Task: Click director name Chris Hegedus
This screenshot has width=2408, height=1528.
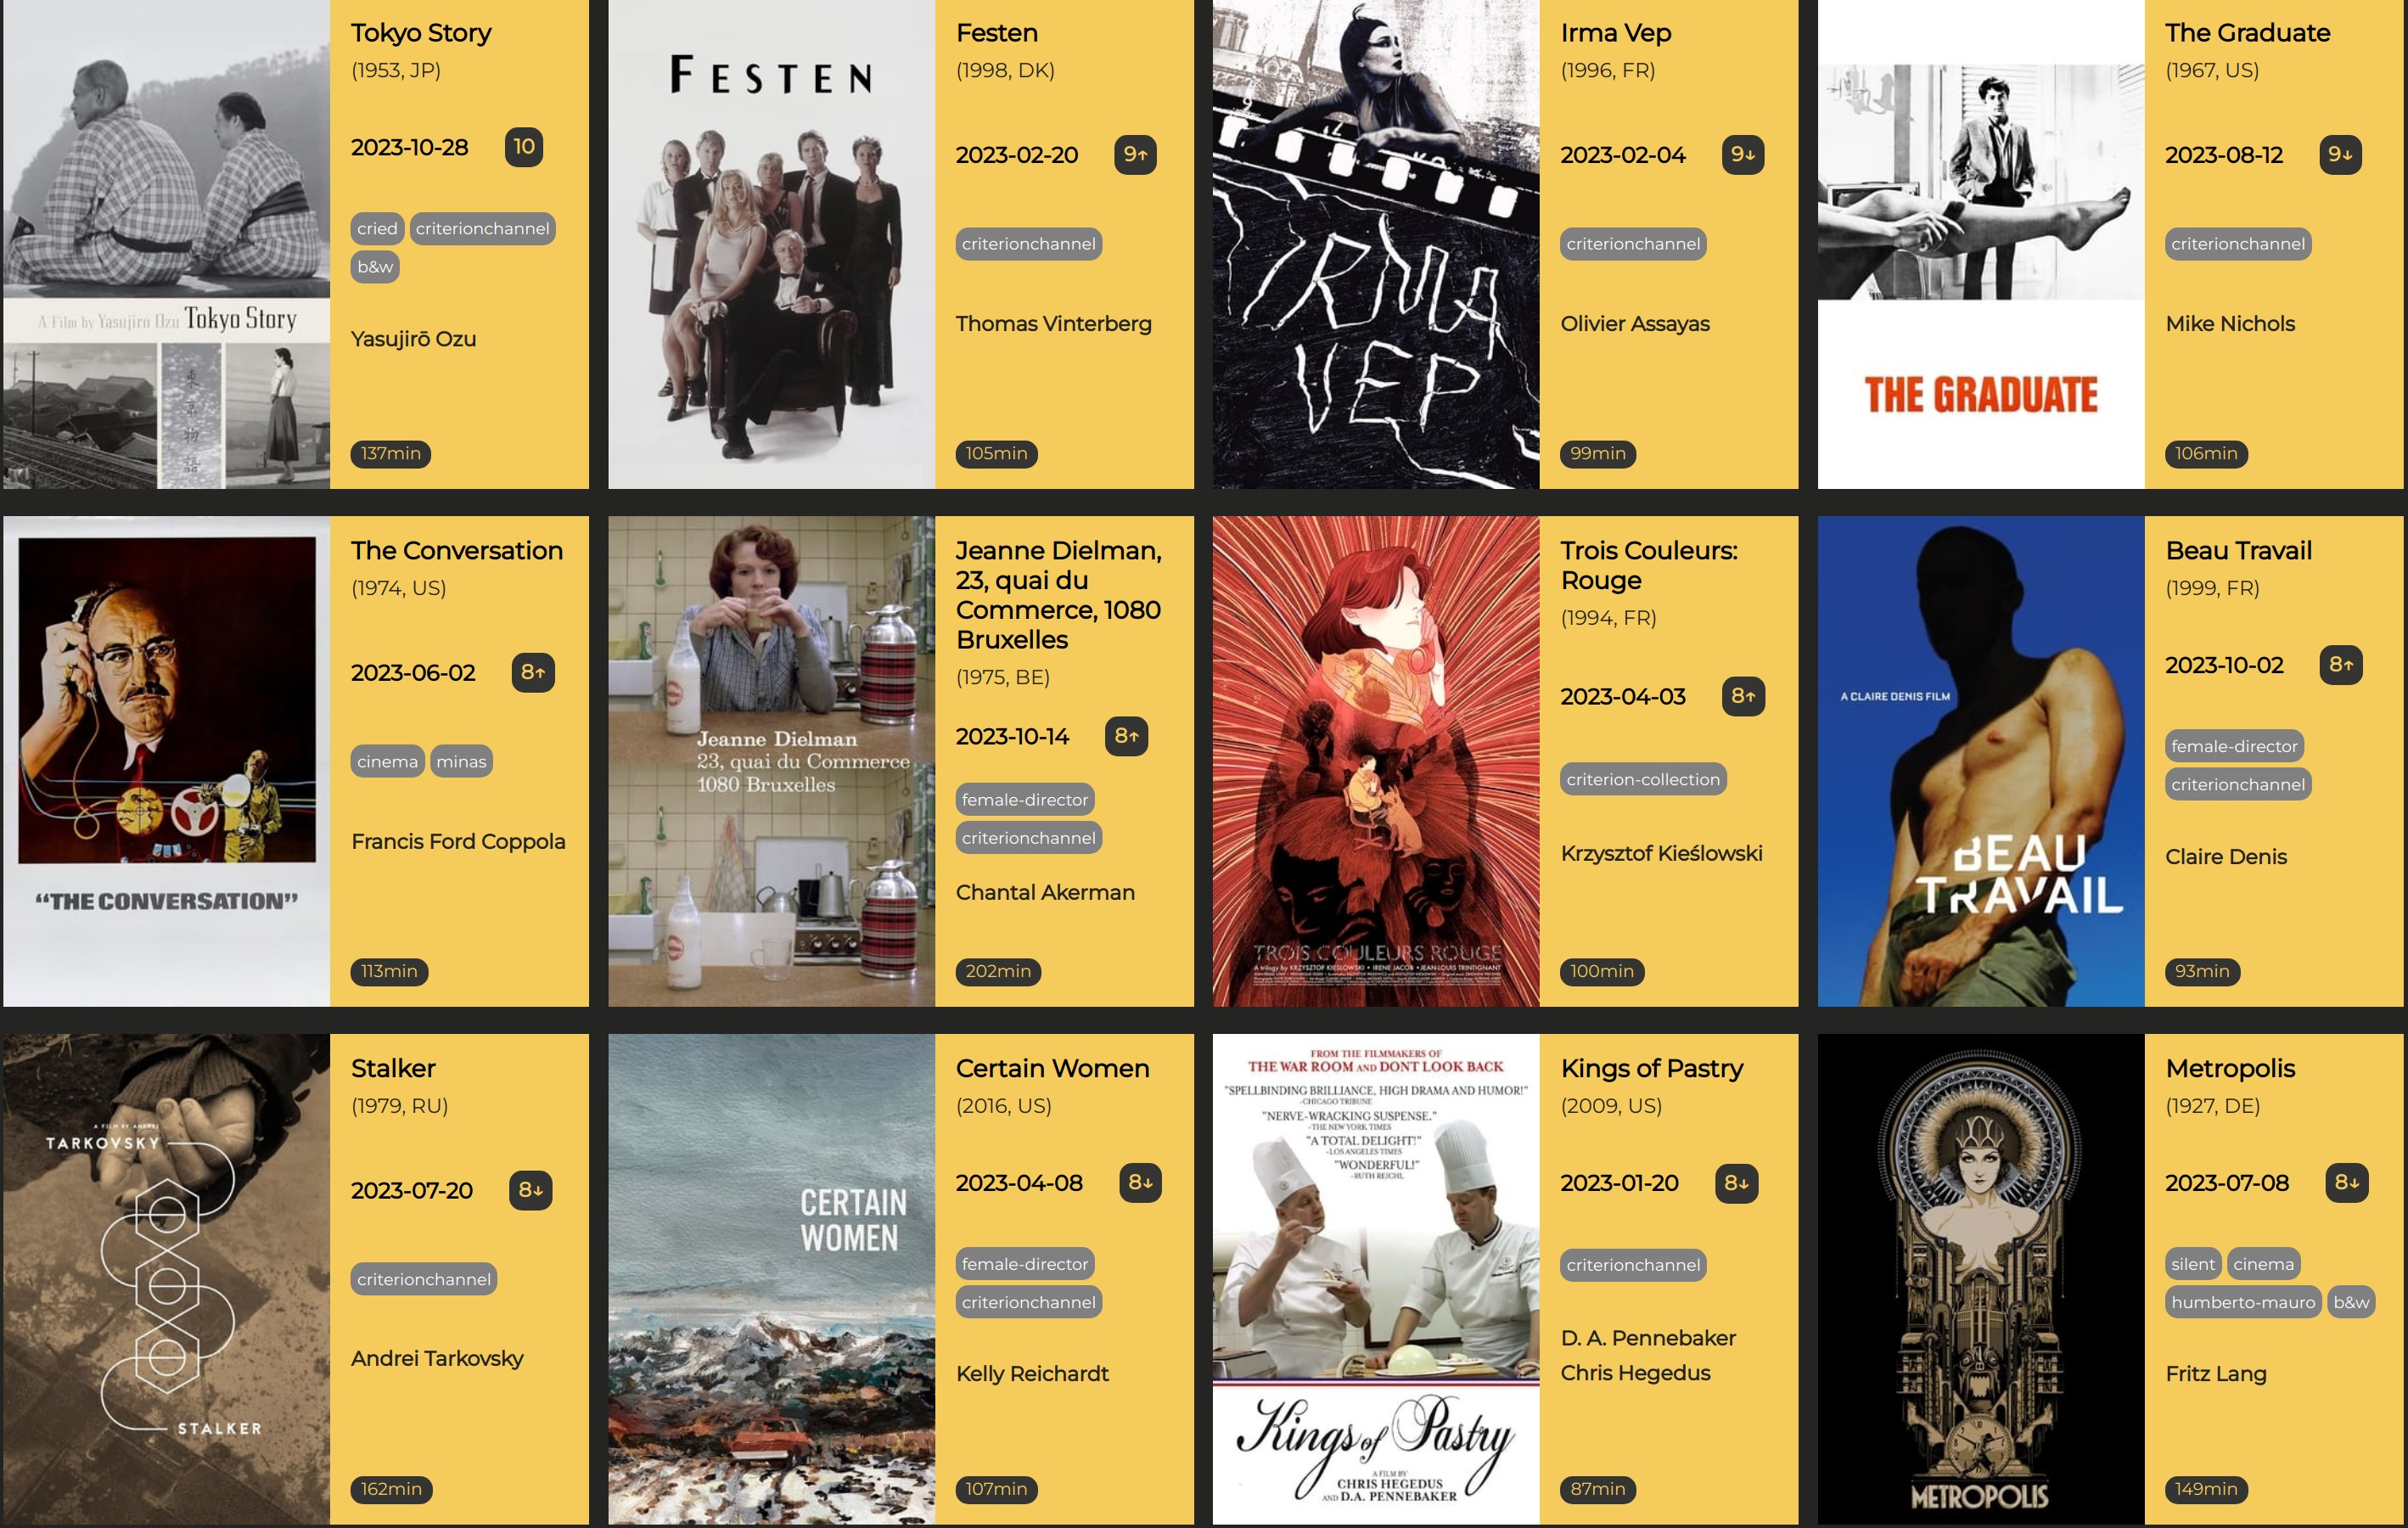Action: [1635, 1374]
